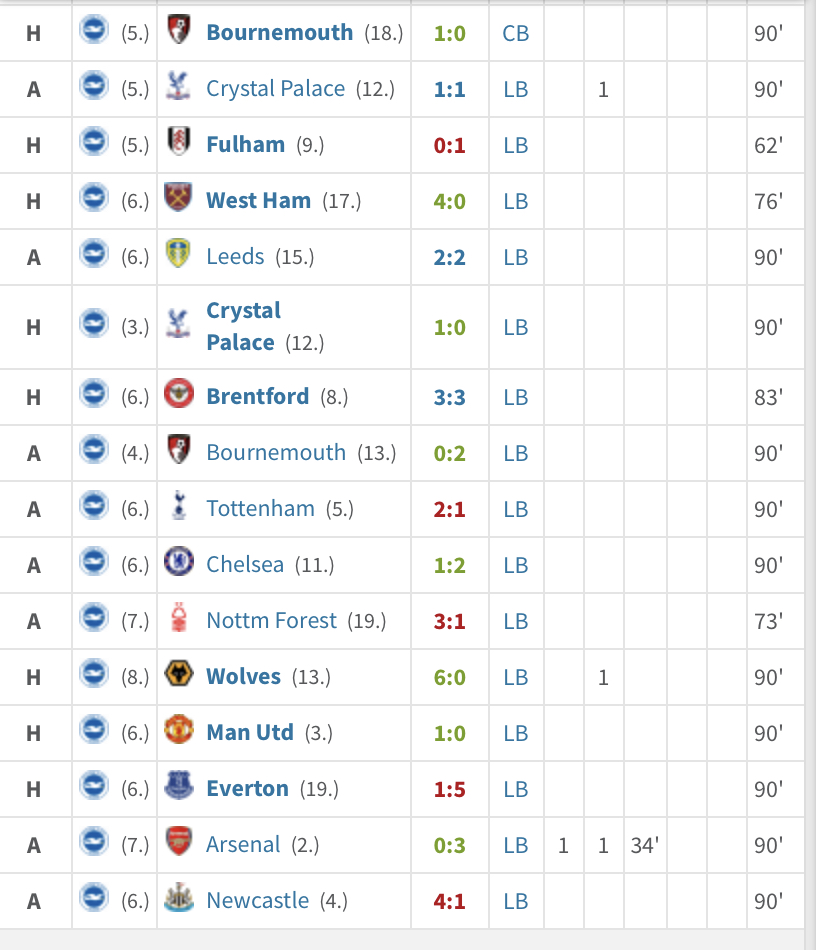
Task: Open the Everton team link
Action: 247,788
